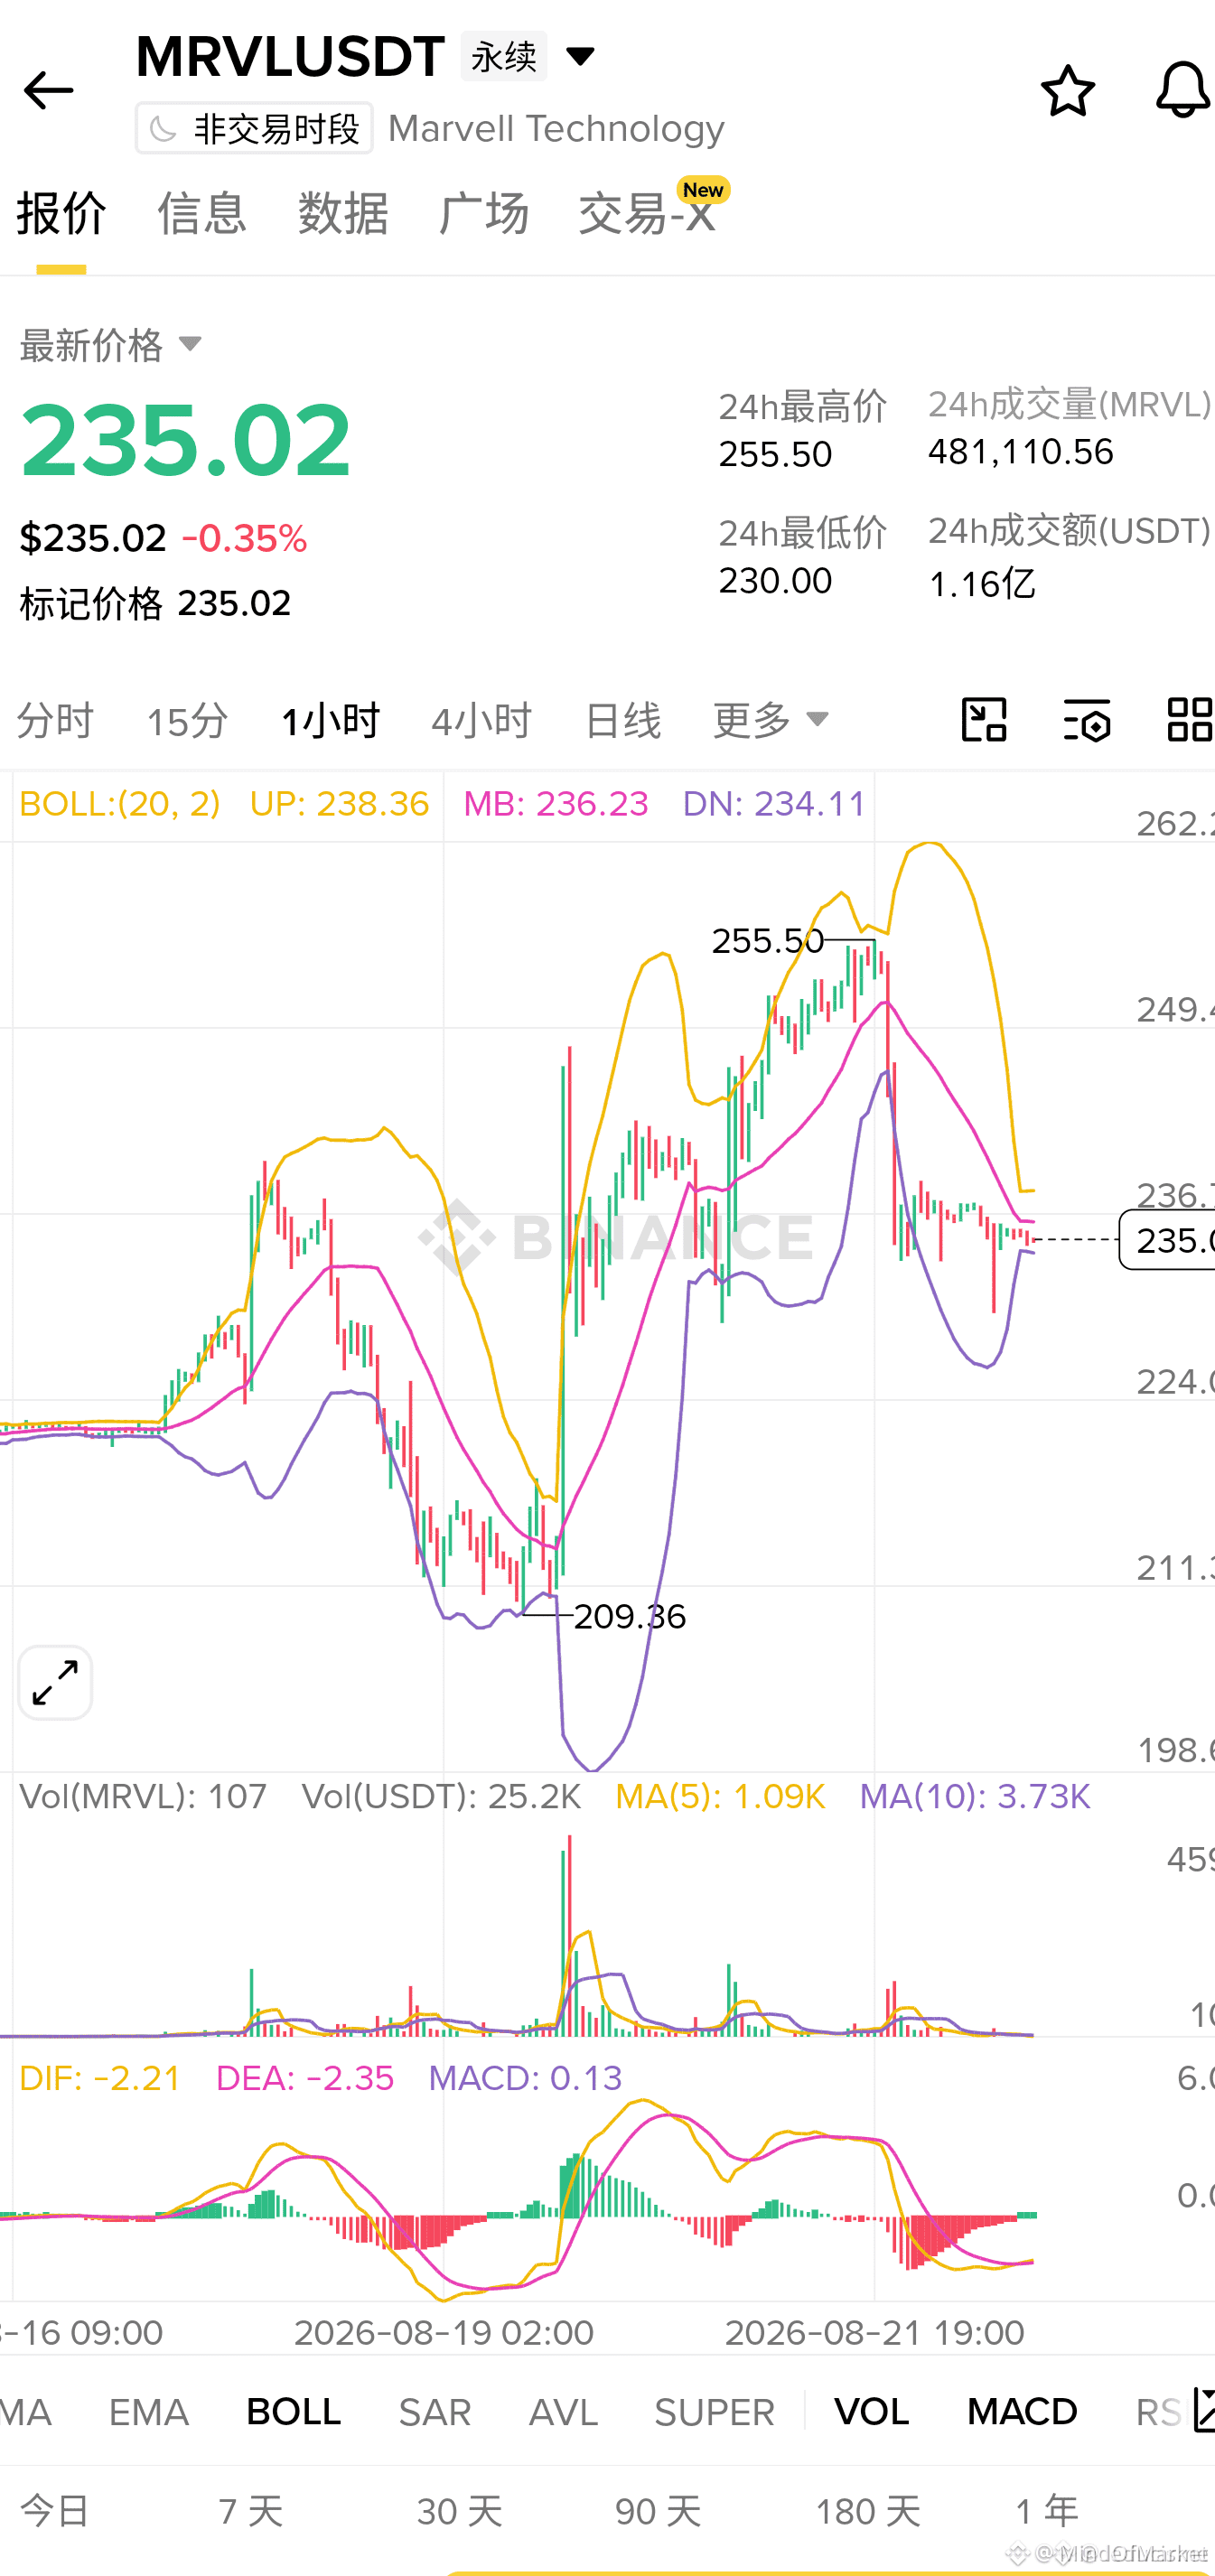The height and width of the screenshot is (2576, 1215).
Task: Tap the -0.35% price change
Action: tap(244, 538)
